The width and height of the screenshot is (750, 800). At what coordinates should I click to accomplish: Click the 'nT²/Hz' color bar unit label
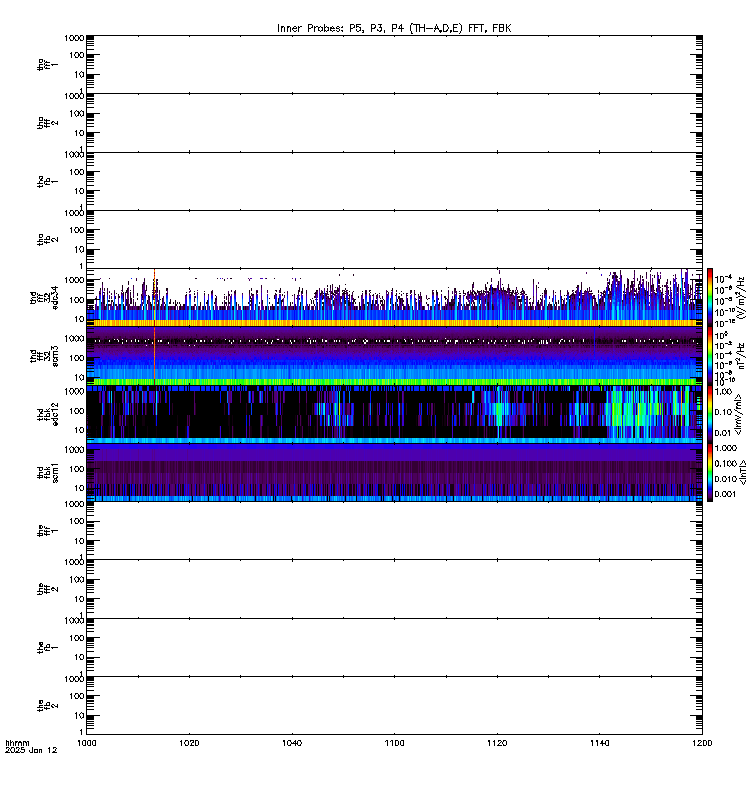tap(741, 356)
